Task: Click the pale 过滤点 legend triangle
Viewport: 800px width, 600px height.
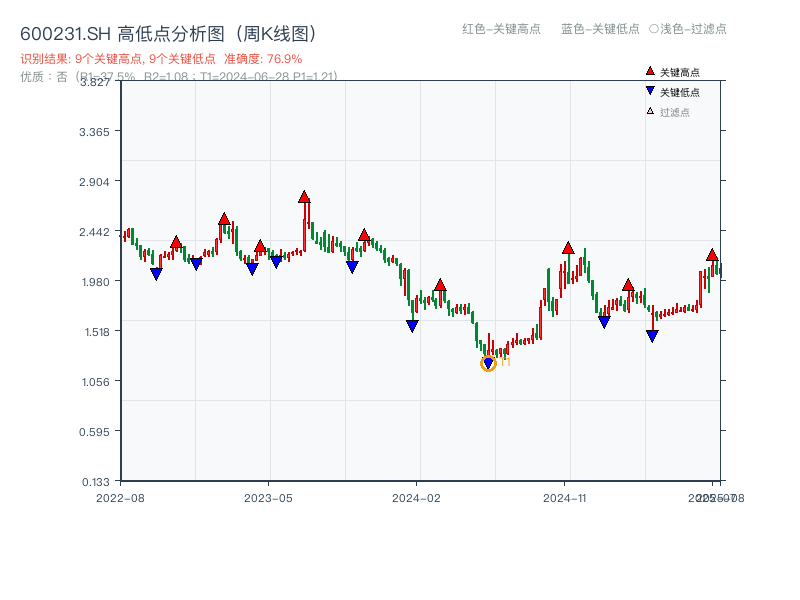Action: click(x=650, y=111)
